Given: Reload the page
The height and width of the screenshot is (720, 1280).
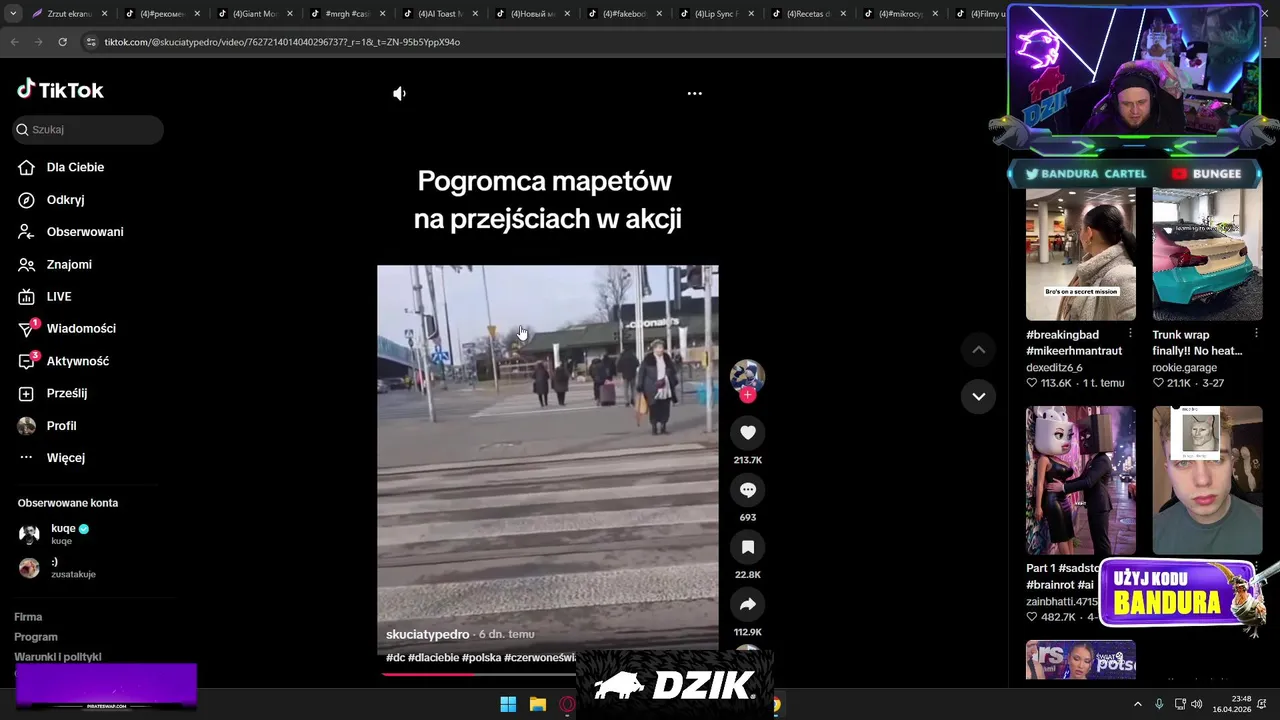Looking at the screenshot, I should pos(62,42).
